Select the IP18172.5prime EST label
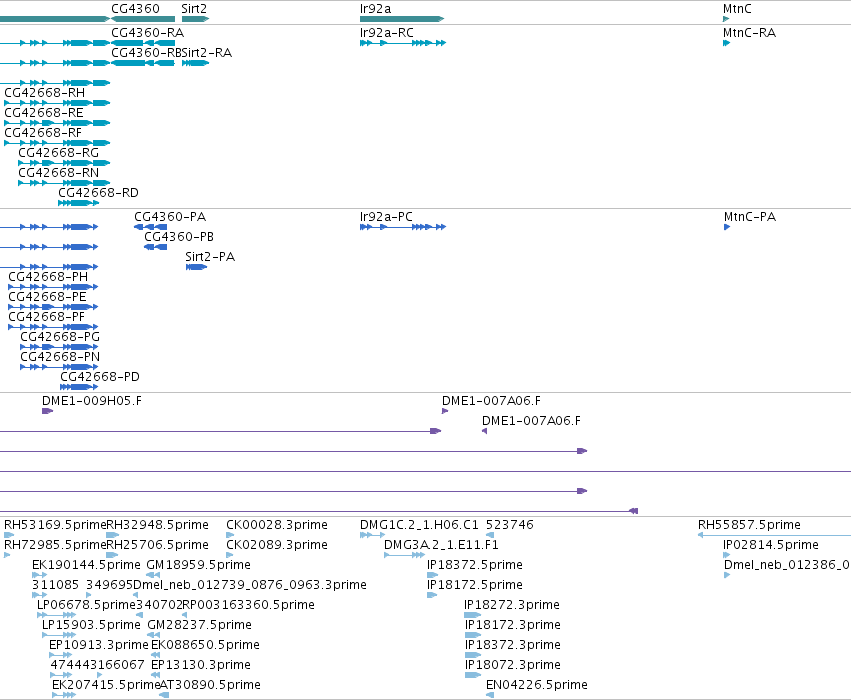Viewport: 851px width, 700px height. [475, 586]
